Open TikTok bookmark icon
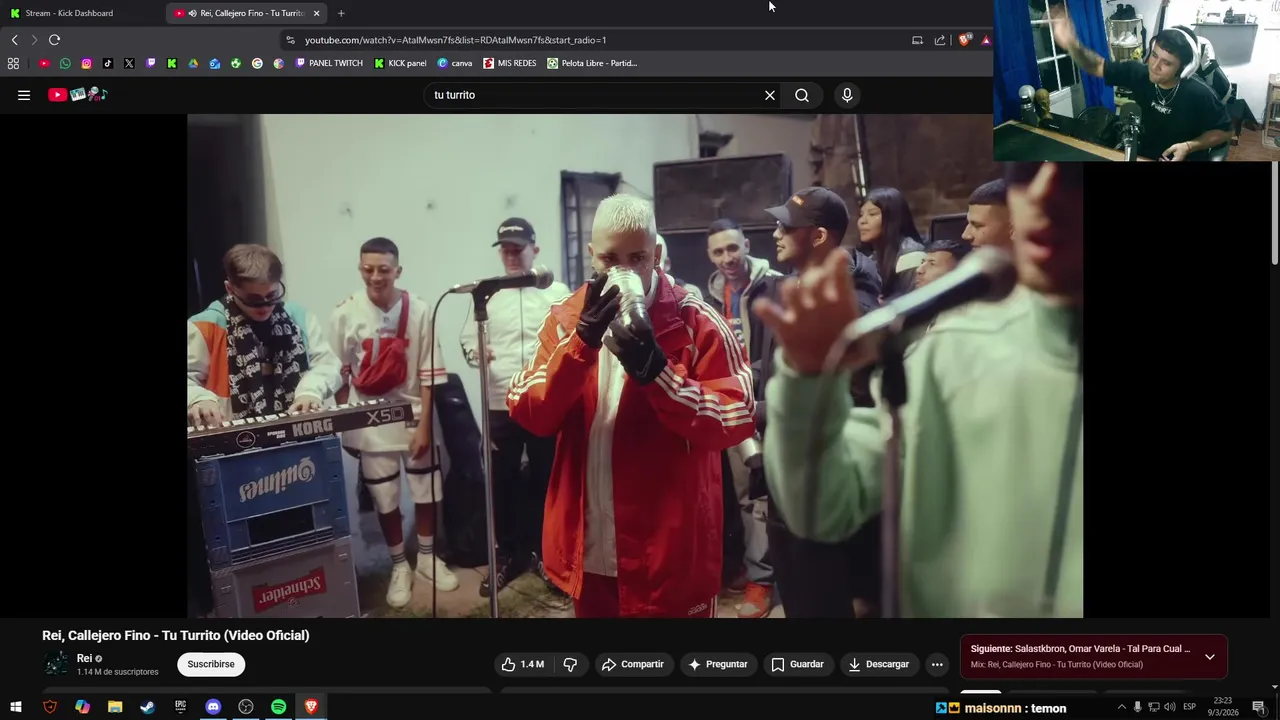The image size is (1280, 720). 108,63
